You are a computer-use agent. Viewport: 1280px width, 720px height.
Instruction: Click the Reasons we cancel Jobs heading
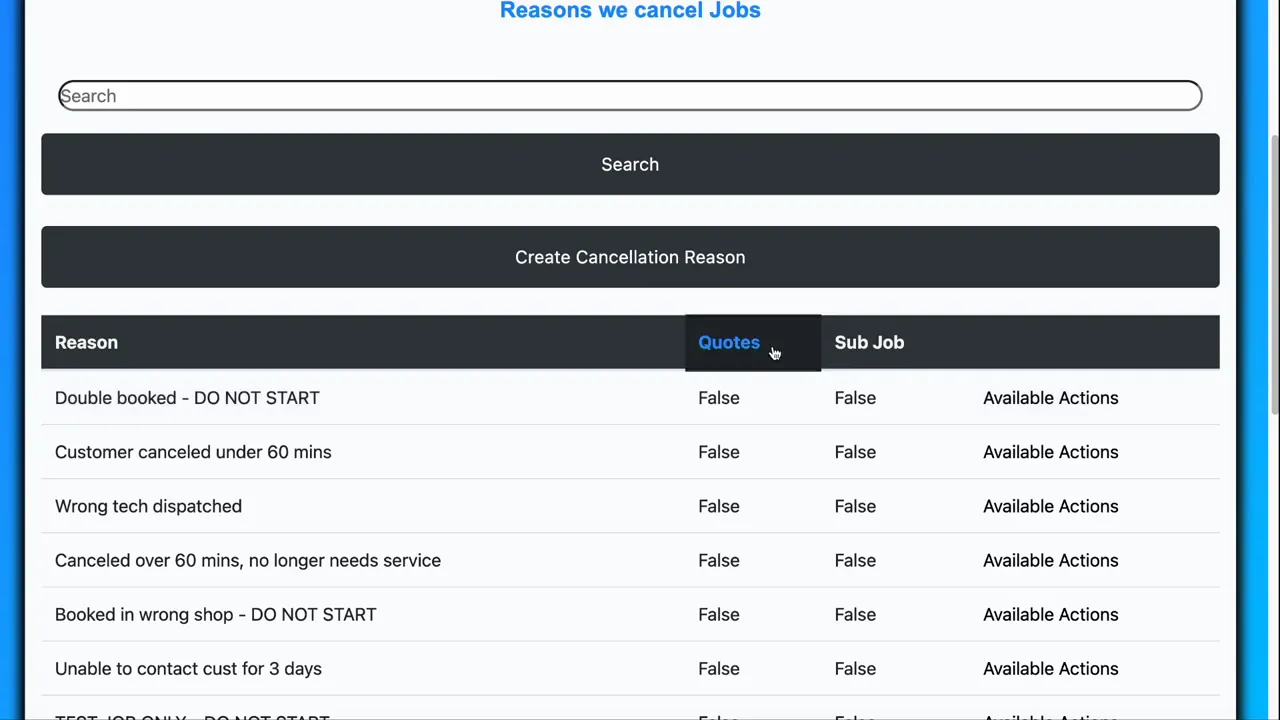[630, 11]
